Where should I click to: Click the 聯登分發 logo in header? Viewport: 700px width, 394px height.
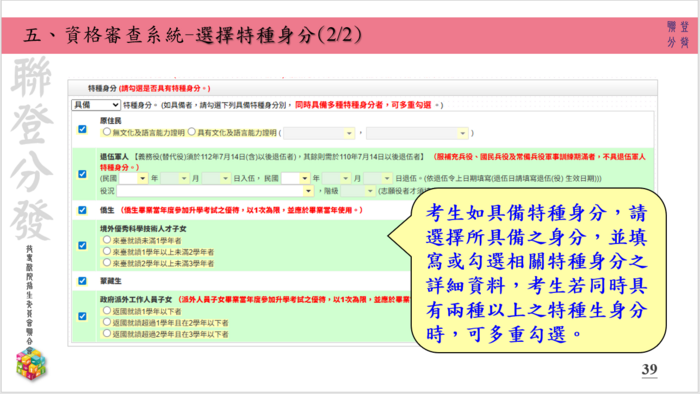pyautogui.click(x=678, y=34)
